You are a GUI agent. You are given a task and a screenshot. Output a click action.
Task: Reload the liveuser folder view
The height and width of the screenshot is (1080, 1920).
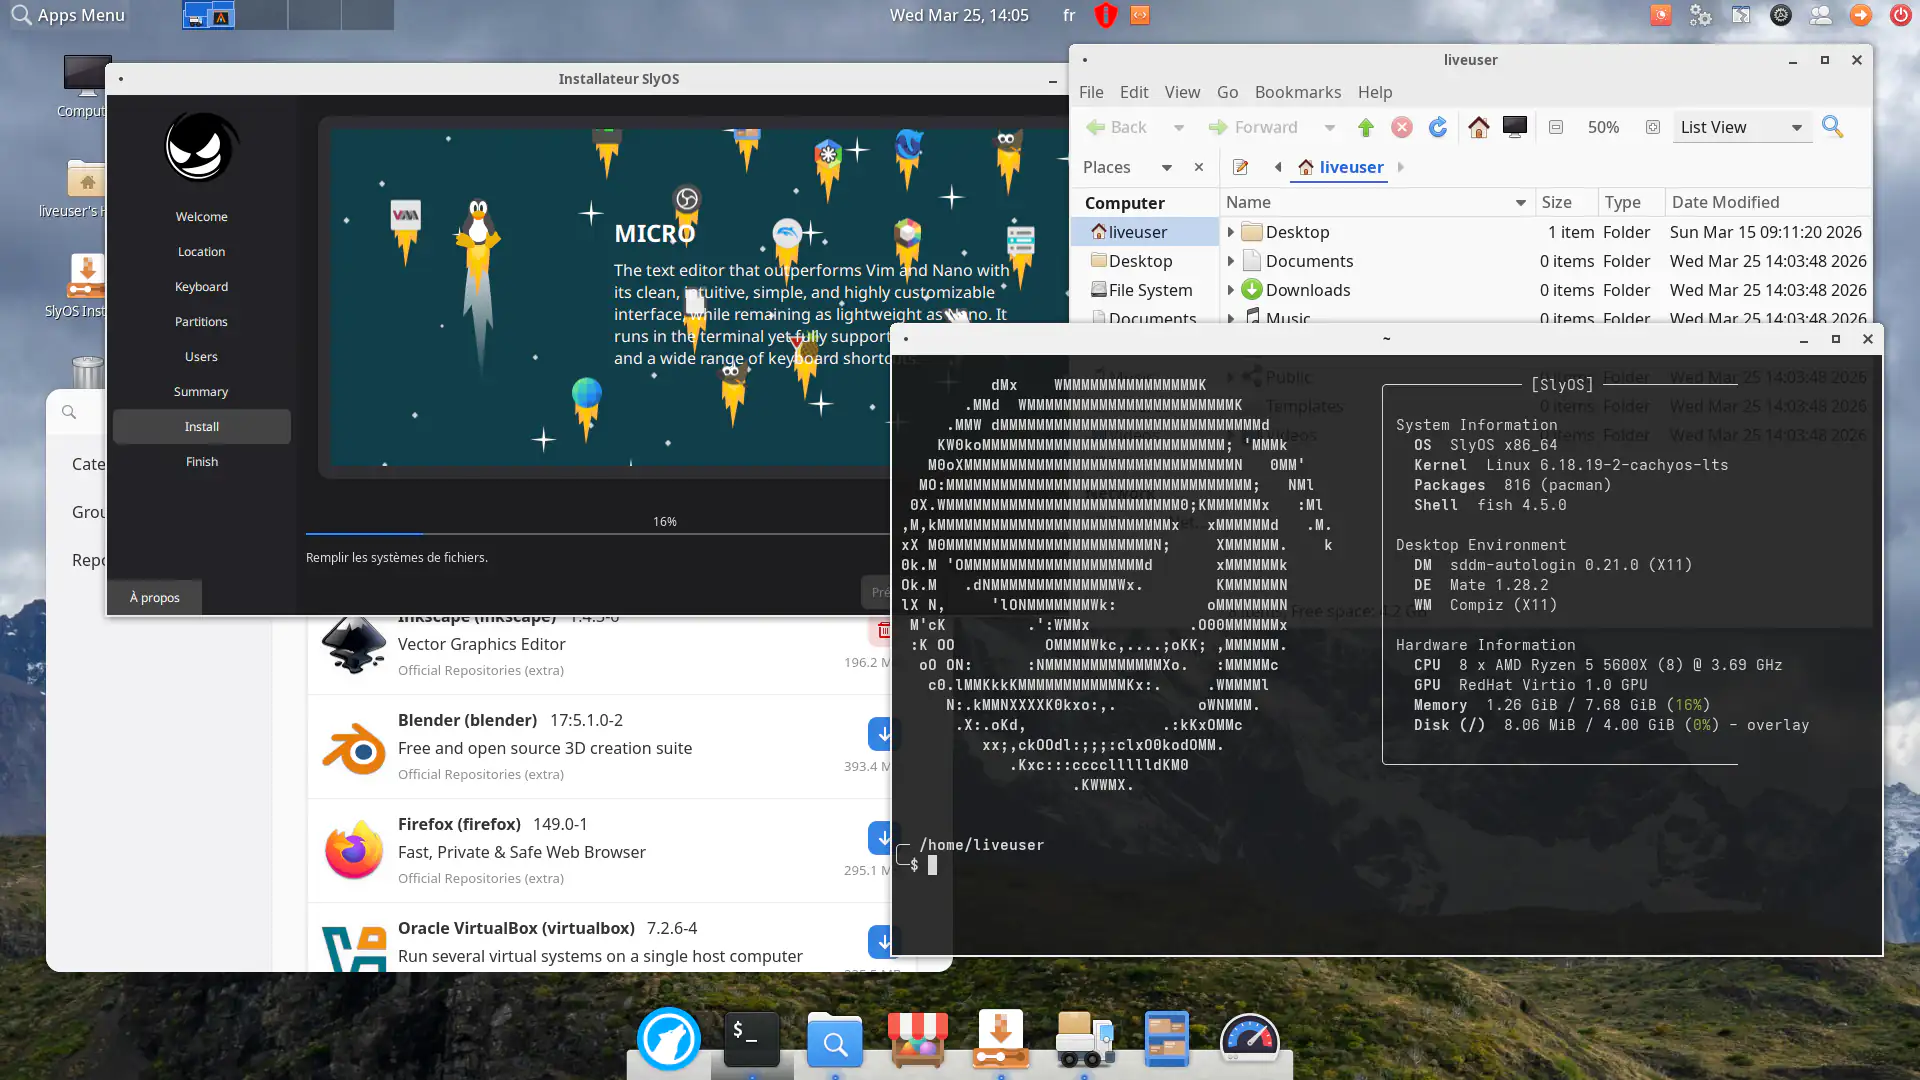pyautogui.click(x=1437, y=127)
